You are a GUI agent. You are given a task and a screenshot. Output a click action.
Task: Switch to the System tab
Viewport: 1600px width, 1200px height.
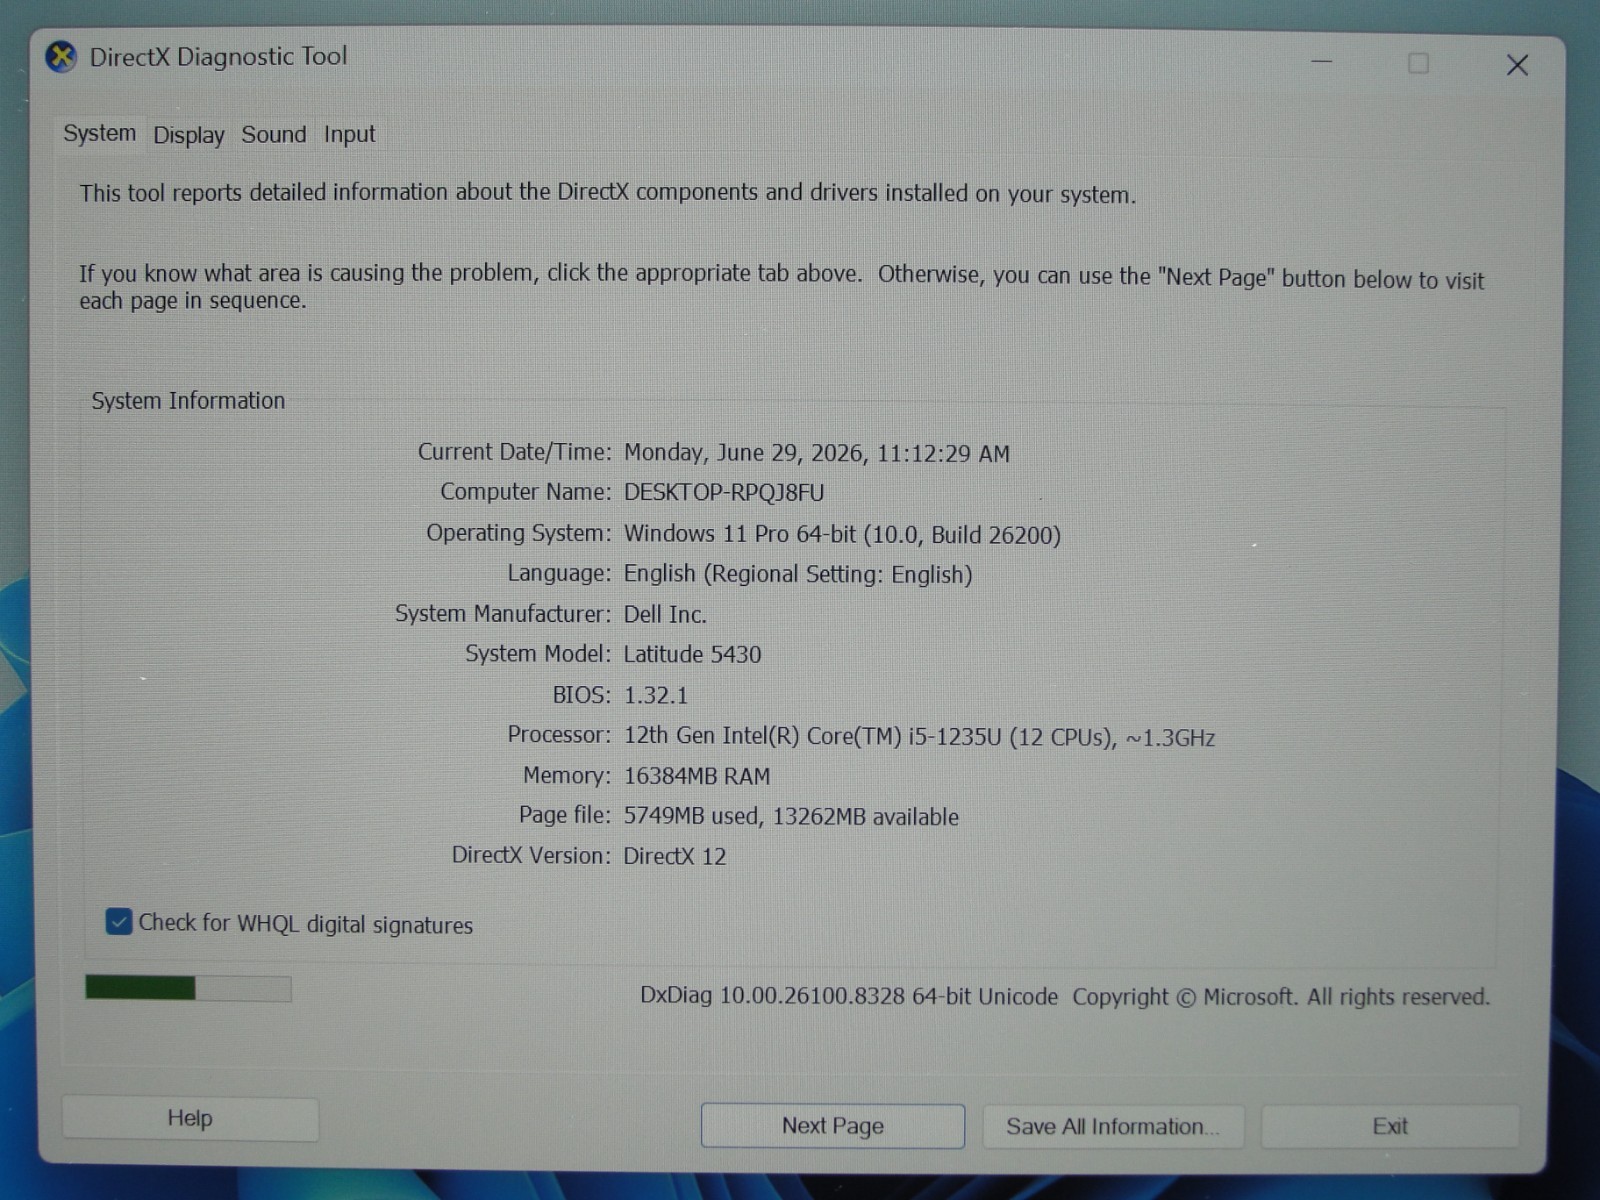[x=99, y=133]
